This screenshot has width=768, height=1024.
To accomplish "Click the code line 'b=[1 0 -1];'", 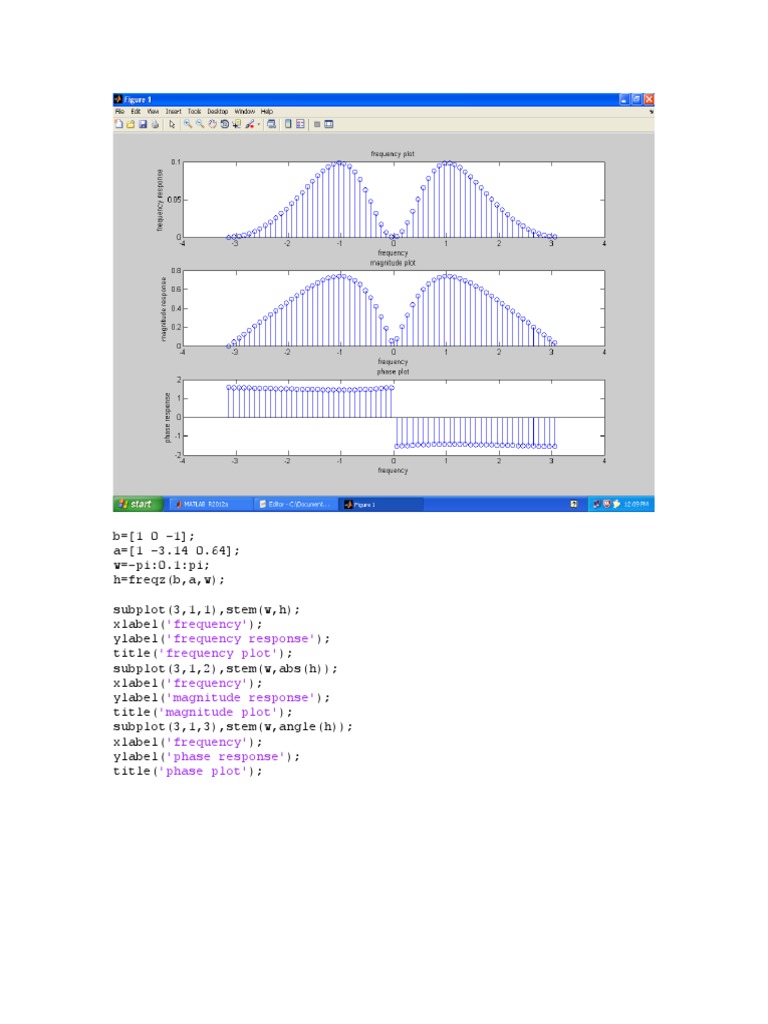I will [x=153, y=536].
